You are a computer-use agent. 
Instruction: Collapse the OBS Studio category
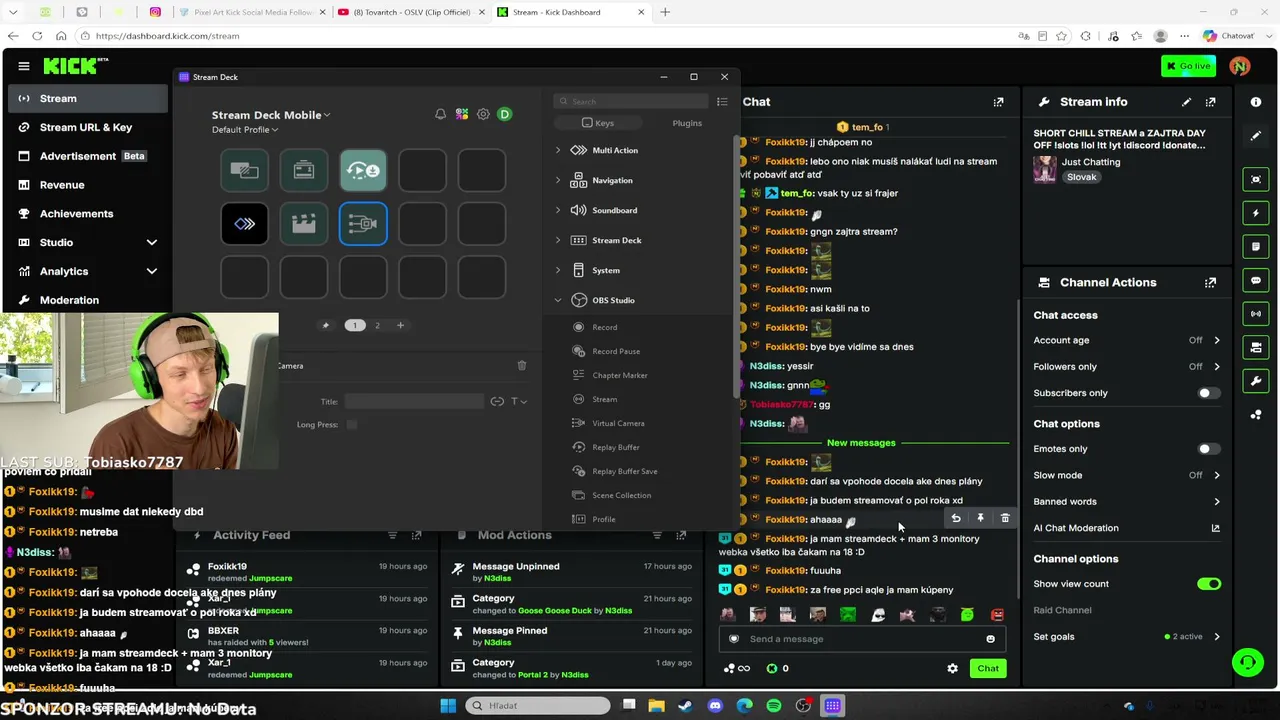coord(558,300)
